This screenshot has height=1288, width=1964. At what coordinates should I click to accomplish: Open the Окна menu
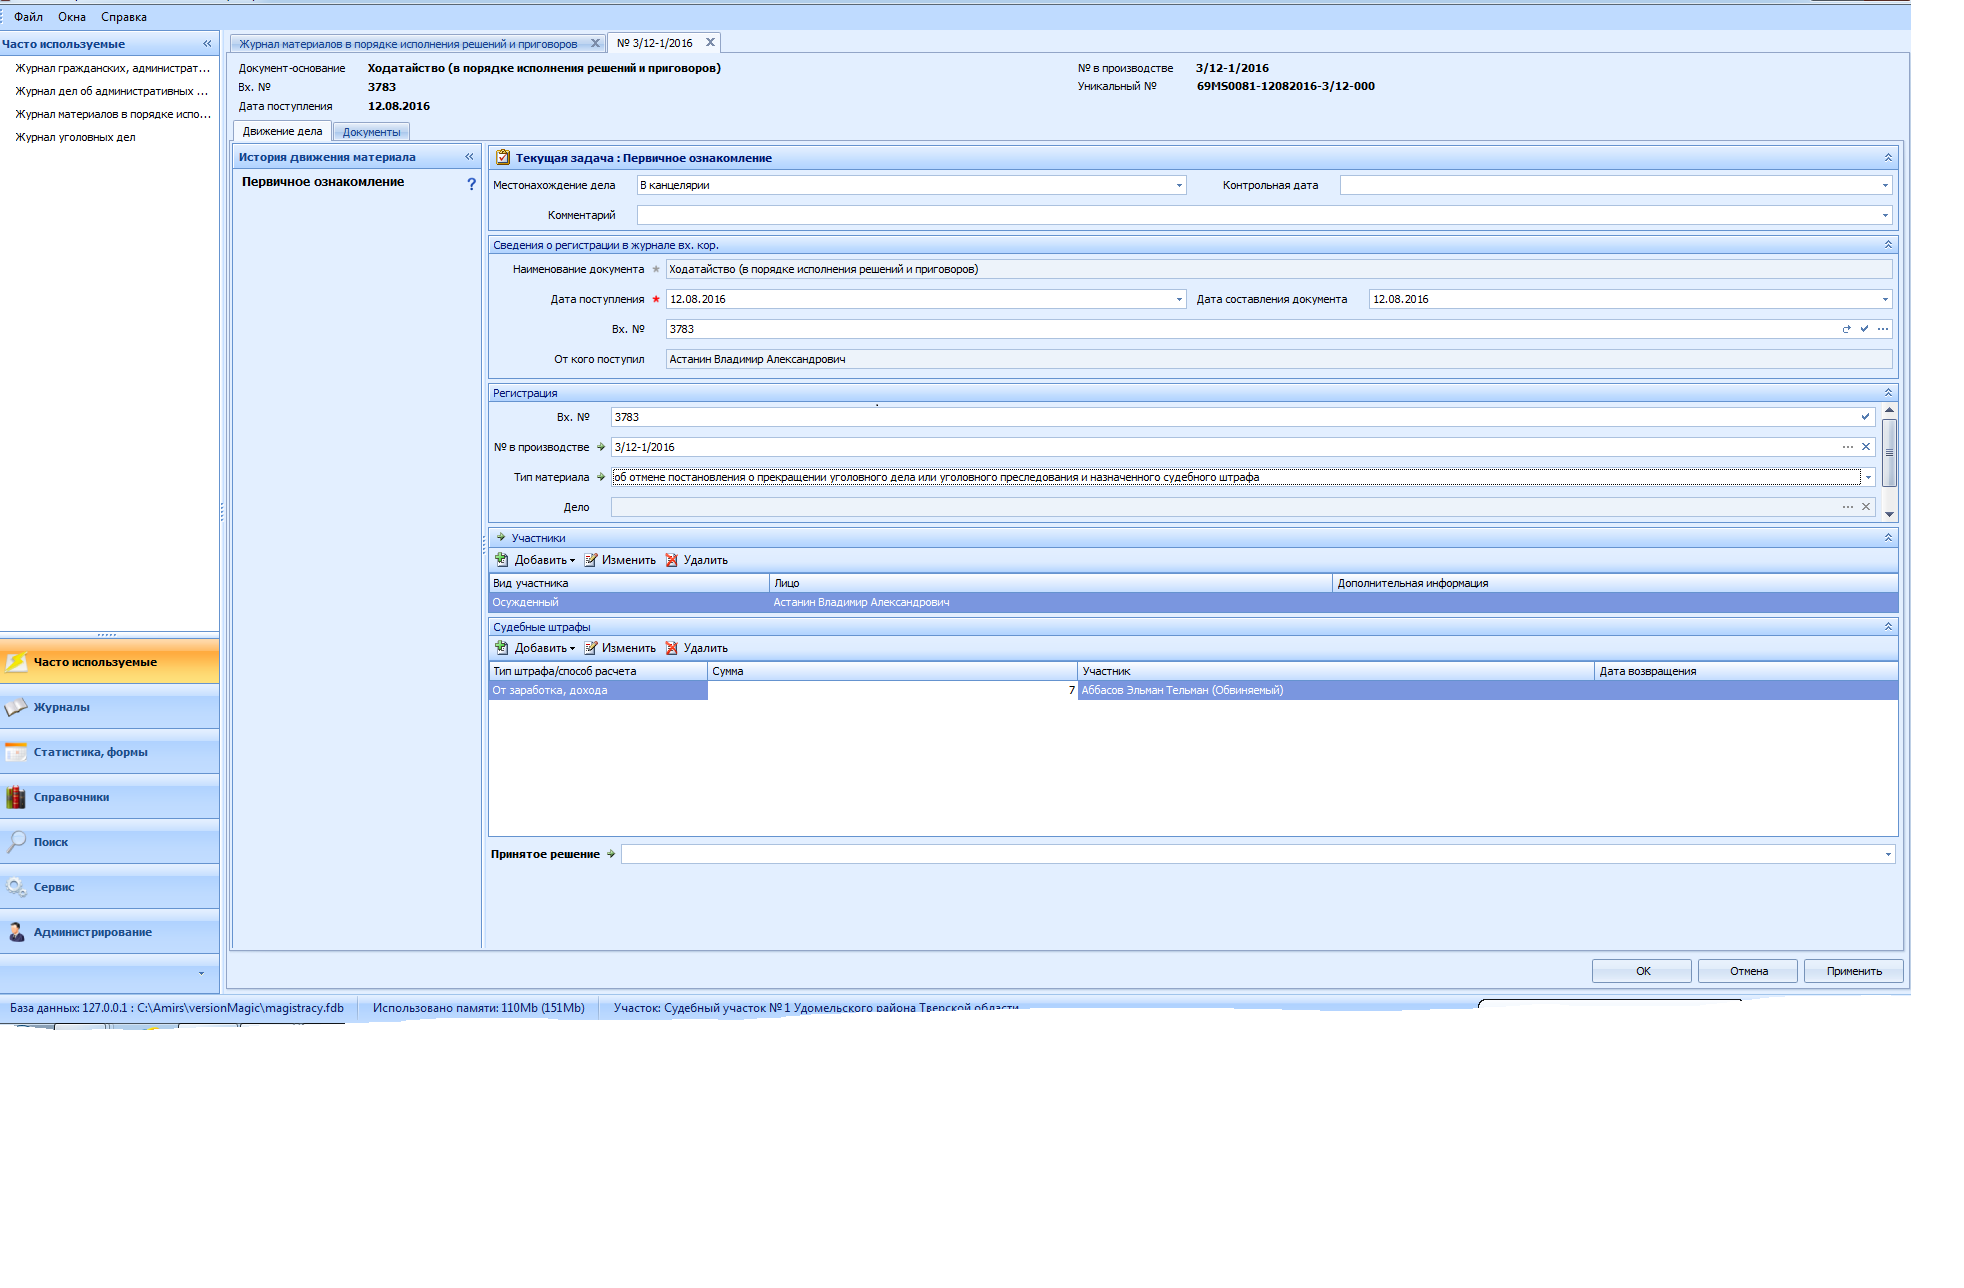point(72,17)
